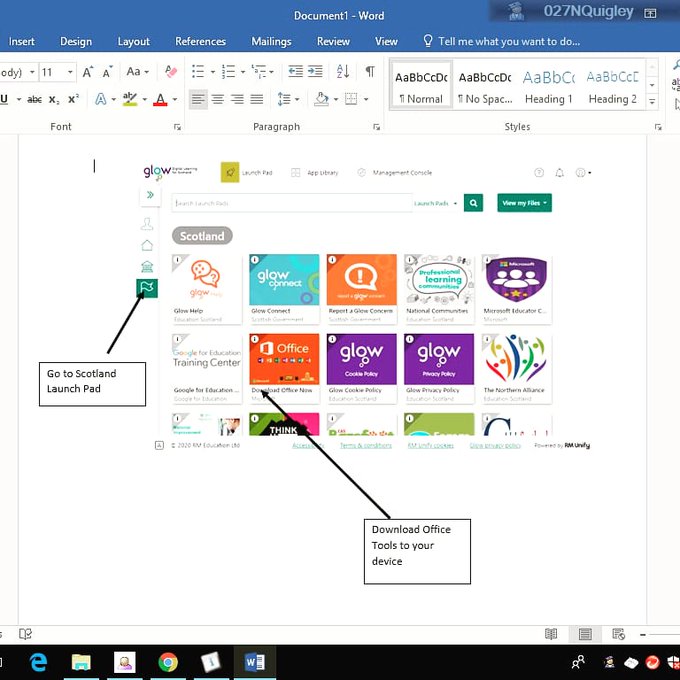Apply the No Spacing style
The height and width of the screenshot is (680, 680).
pyautogui.click(x=485, y=85)
